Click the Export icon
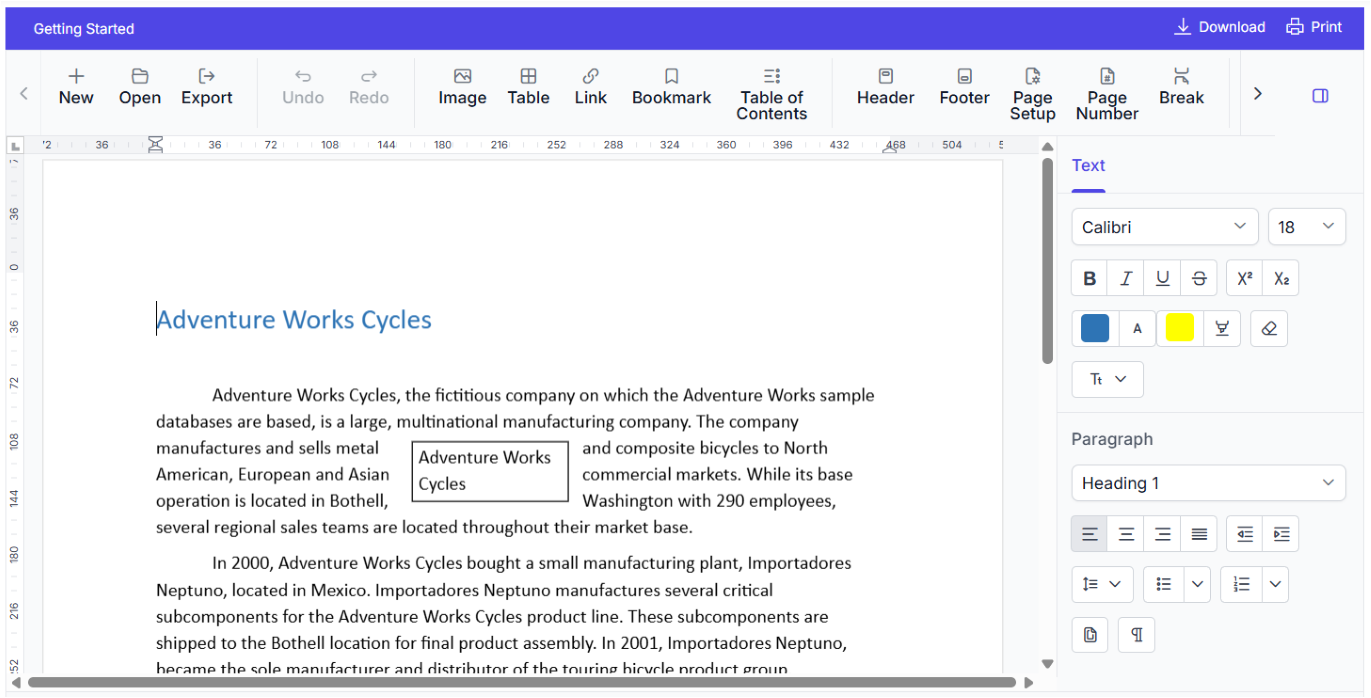The height and width of the screenshot is (698, 1371). (206, 87)
